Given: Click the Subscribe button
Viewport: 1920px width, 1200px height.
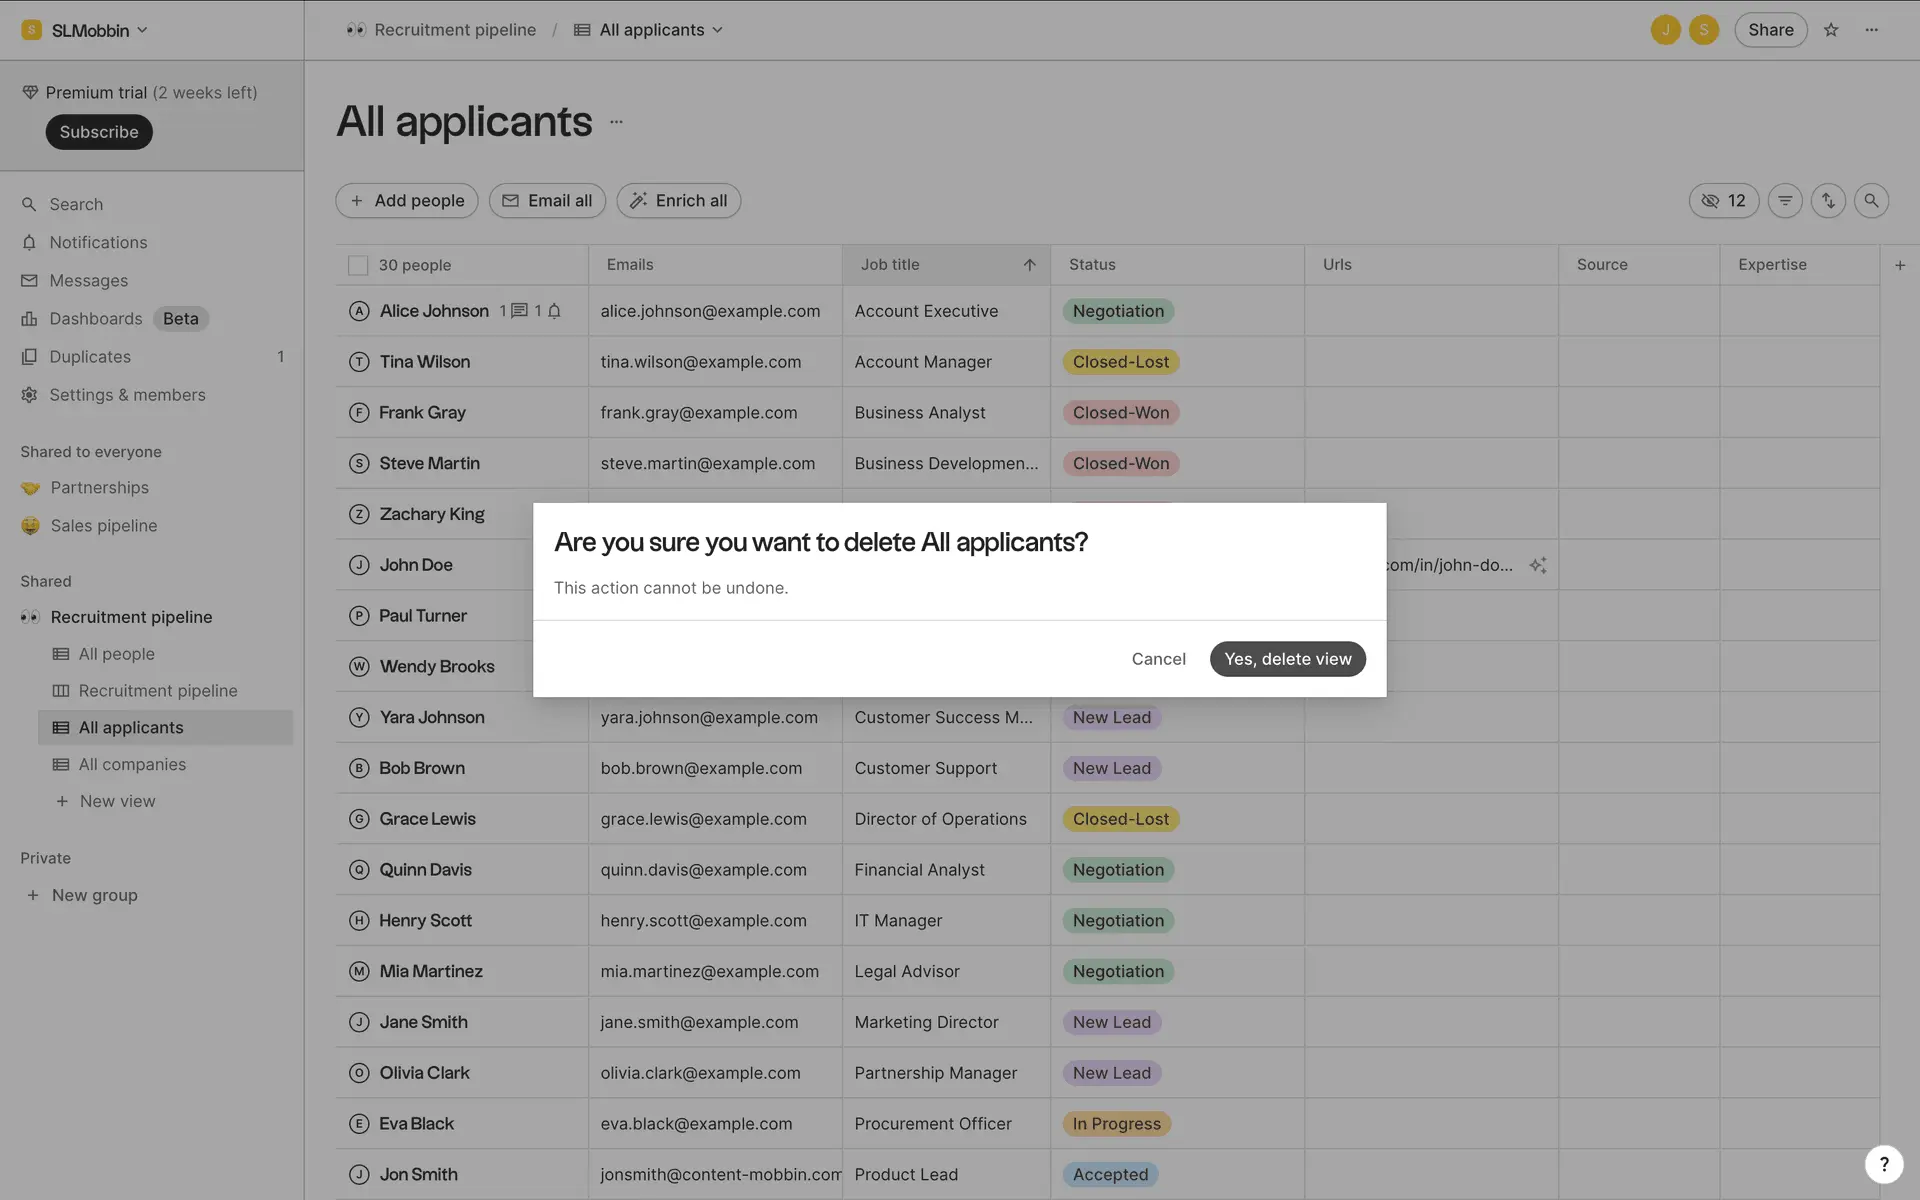Looking at the screenshot, I should coord(99,132).
